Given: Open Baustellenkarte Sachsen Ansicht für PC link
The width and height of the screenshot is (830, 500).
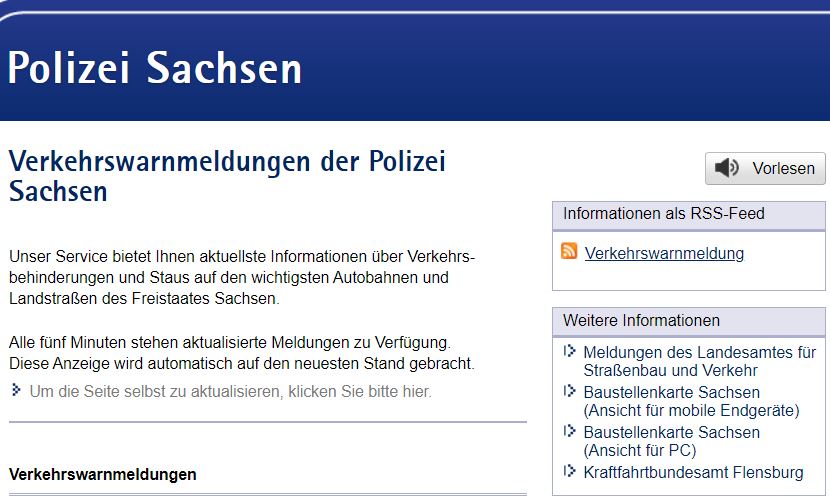Looking at the screenshot, I should pyautogui.click(x=671, y=441).
